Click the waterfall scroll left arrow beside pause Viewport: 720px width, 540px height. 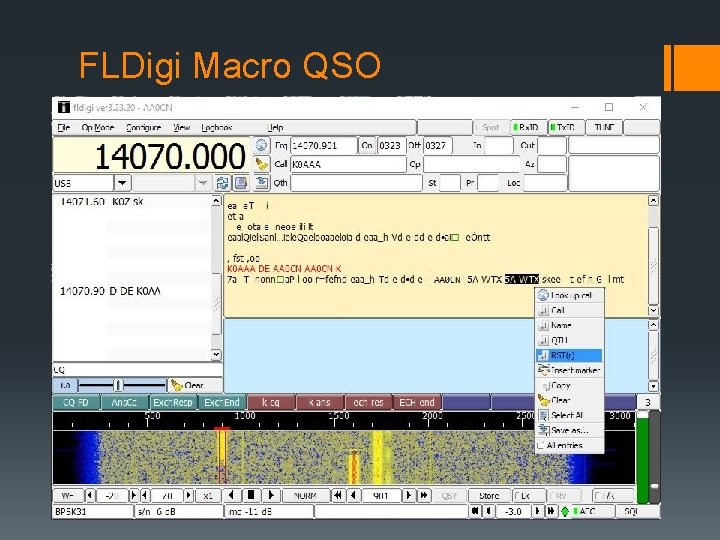click(231, 495)
